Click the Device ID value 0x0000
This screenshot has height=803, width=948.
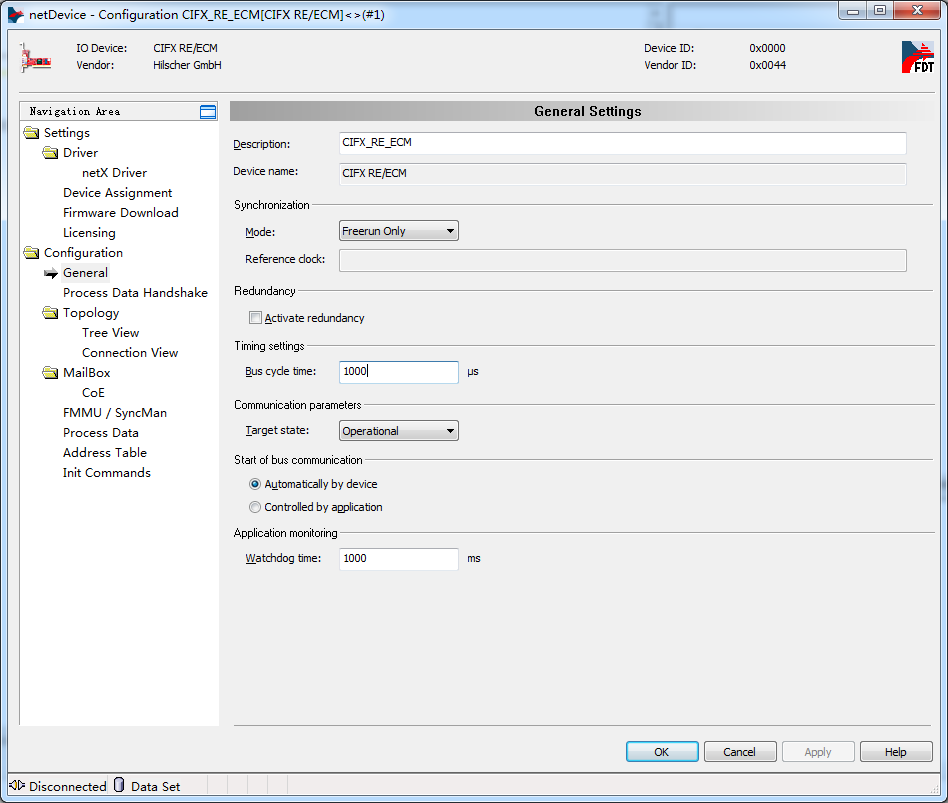767,48
